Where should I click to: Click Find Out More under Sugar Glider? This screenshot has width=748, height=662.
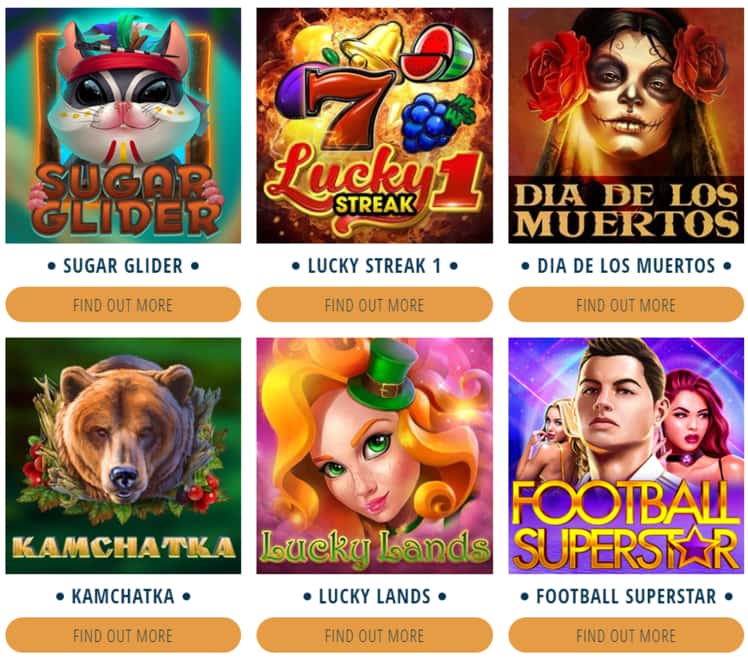click(123, 304)
